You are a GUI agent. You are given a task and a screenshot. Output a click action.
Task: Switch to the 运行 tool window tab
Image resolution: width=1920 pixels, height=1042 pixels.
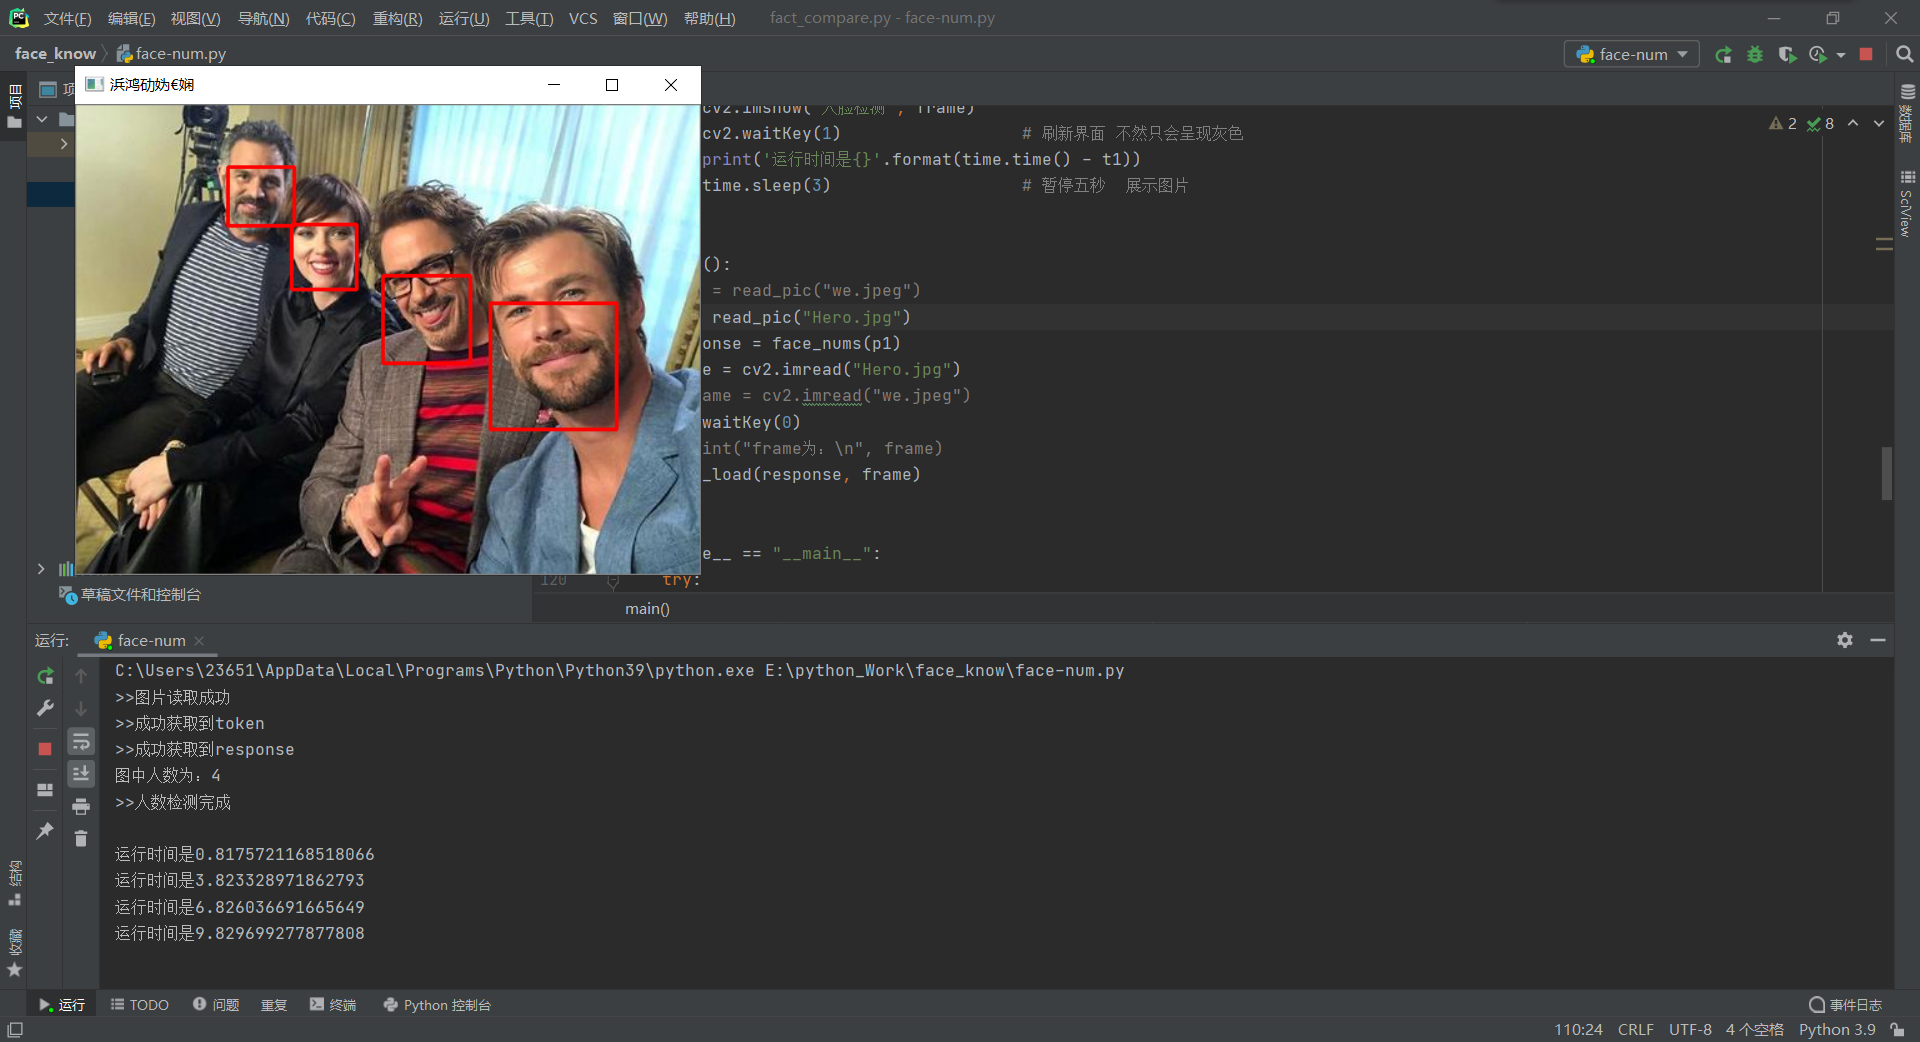62,1004
